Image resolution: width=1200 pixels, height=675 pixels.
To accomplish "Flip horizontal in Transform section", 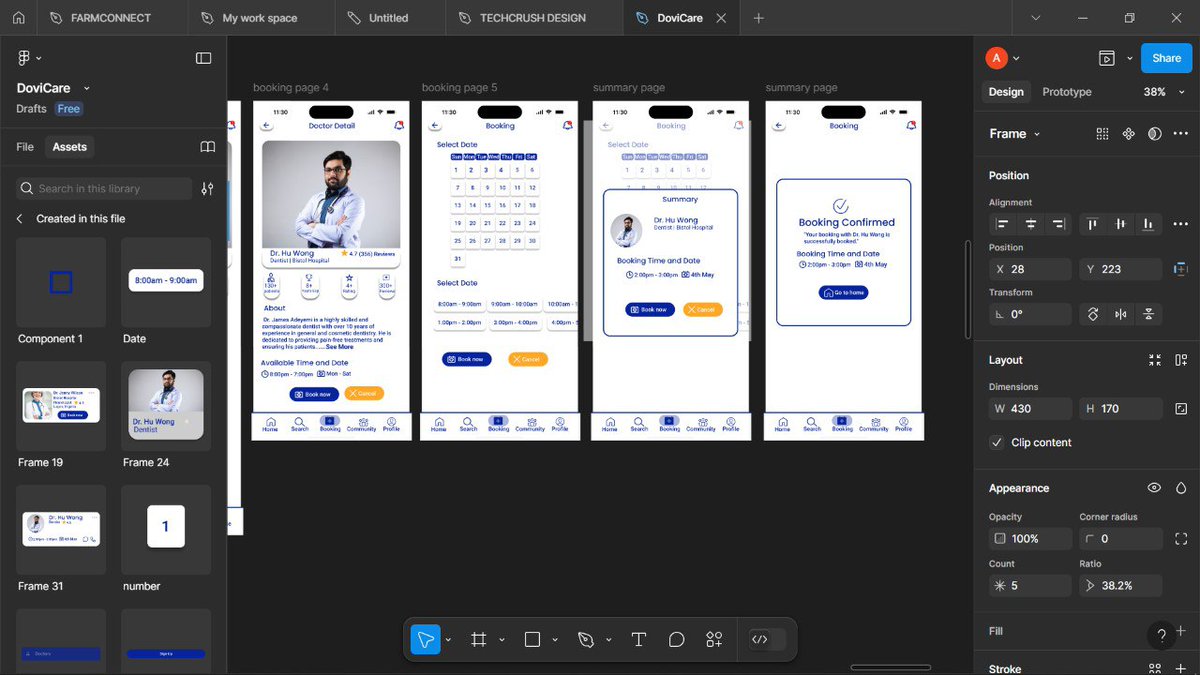I will pyautogui.click(x=1121, y=314).
